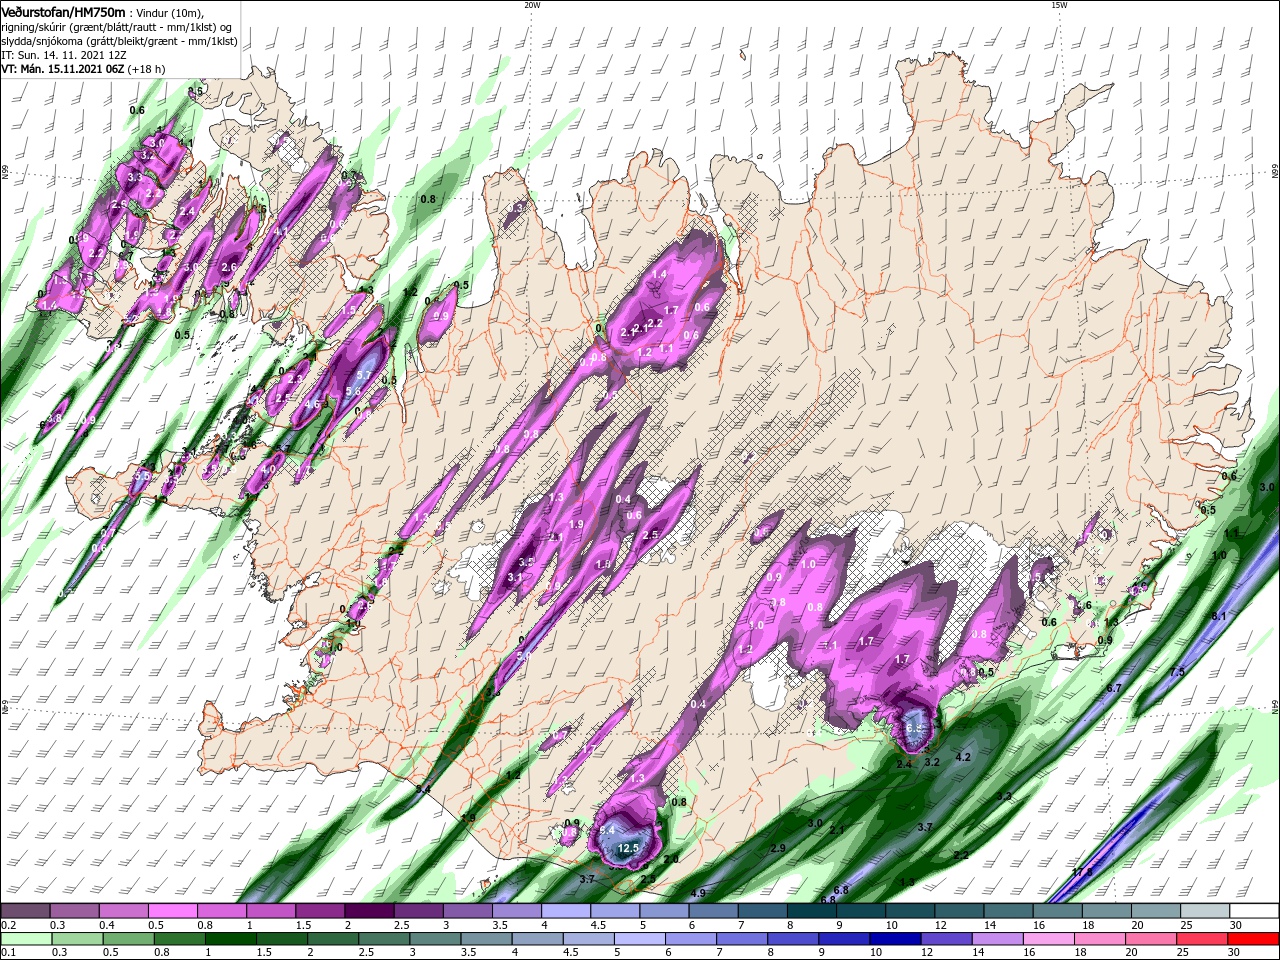Click the 'slydda/snjókoma' legend description line
1280x960 pixels.
tap(120, 41)
